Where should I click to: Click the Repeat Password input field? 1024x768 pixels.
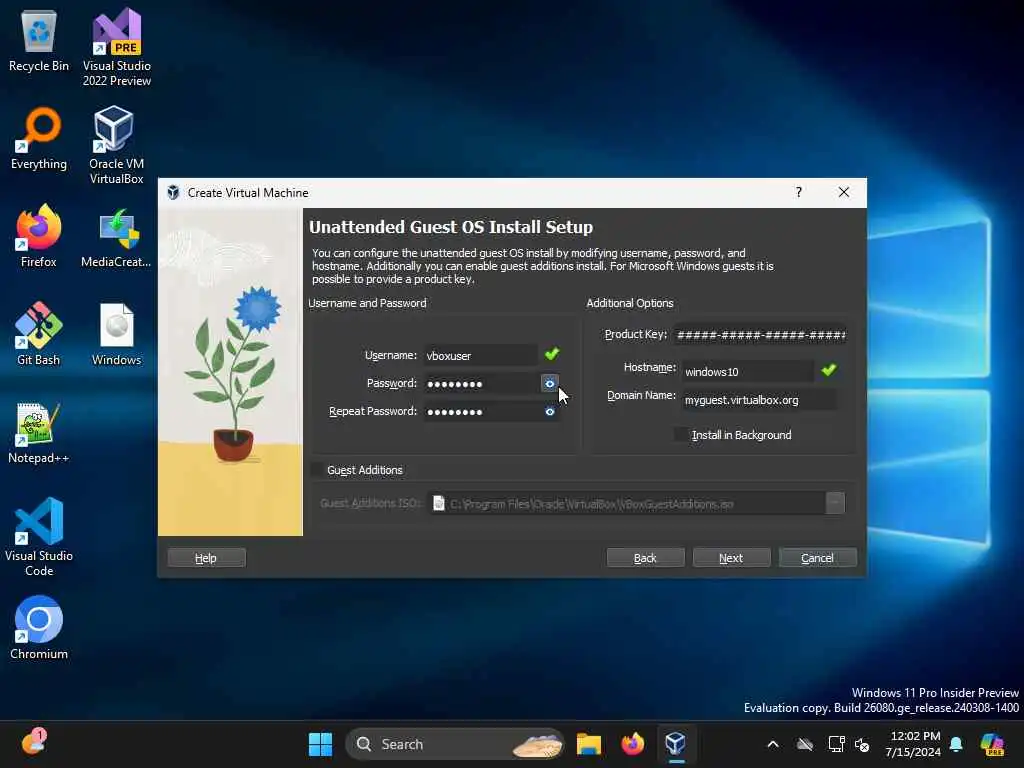coord(482,411)
